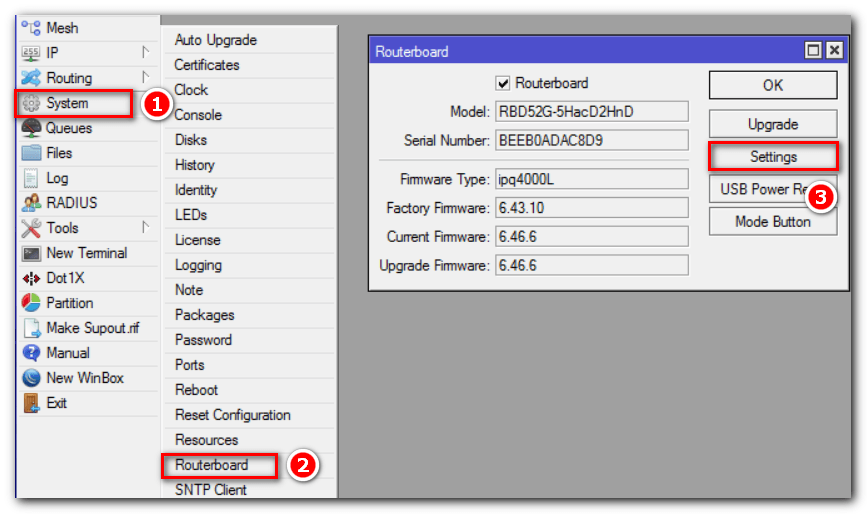Image resolution: width=867 pixels, height=514 pixels.
Task: Click the Routing icon
Action: [31, 78]
